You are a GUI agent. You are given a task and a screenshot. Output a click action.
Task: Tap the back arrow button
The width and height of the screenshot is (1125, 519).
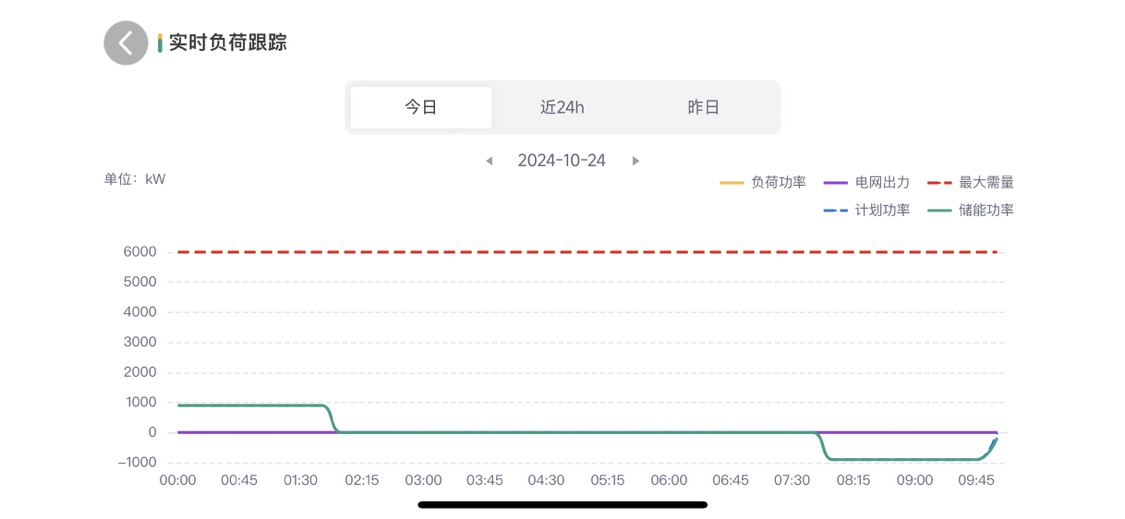126,43
